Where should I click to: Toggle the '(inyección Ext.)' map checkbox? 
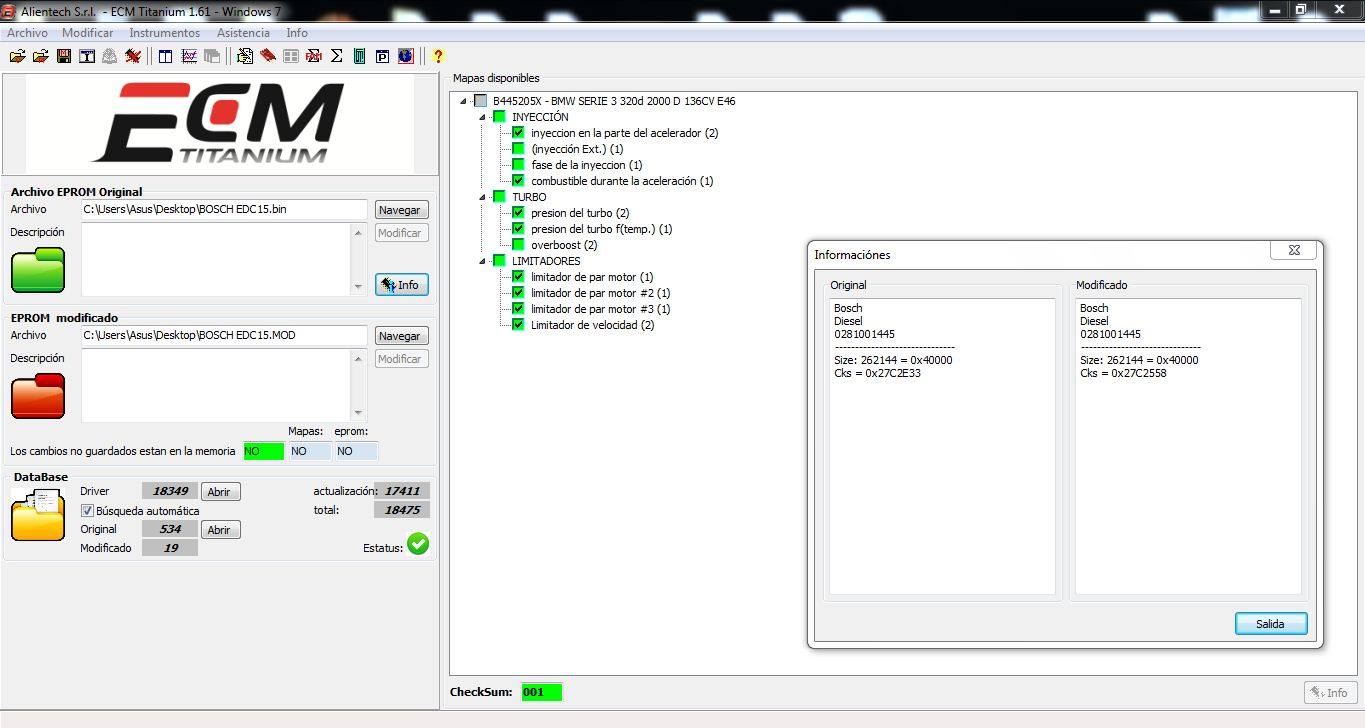point(518,149)
